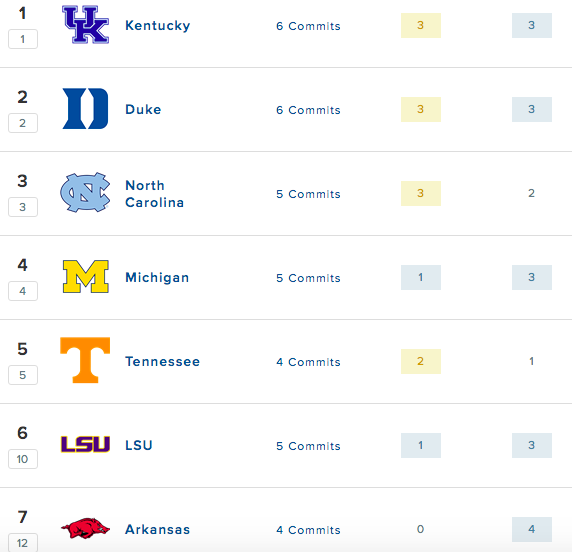Open the North Carolina team link
The image size is (572, 552).
coord(154,194)
